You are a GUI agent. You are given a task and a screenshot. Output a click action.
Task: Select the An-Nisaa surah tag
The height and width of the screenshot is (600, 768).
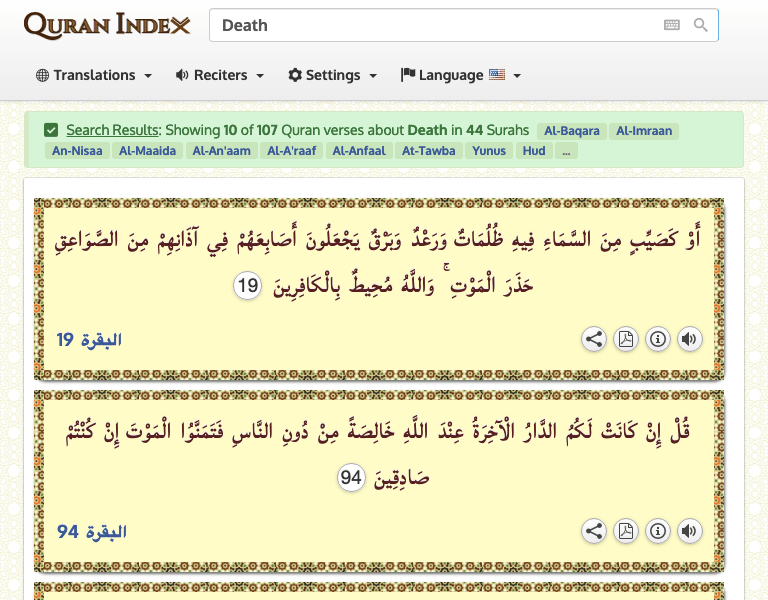pyautogui.click(x=77, y=151)
